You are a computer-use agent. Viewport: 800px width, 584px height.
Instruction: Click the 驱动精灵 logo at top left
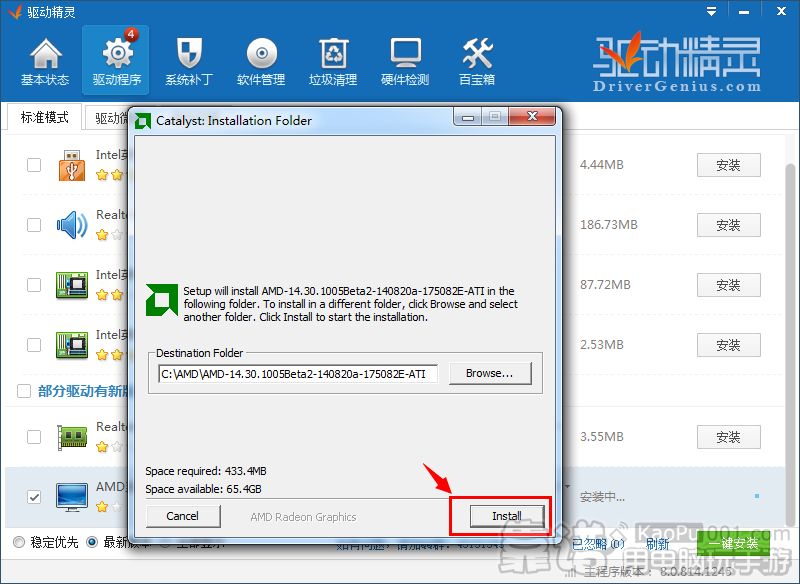14,11
